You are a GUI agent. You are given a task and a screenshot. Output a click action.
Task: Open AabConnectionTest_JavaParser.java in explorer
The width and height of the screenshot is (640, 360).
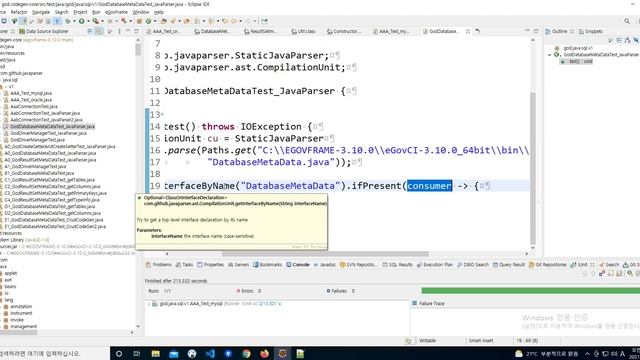click(45, 113)
